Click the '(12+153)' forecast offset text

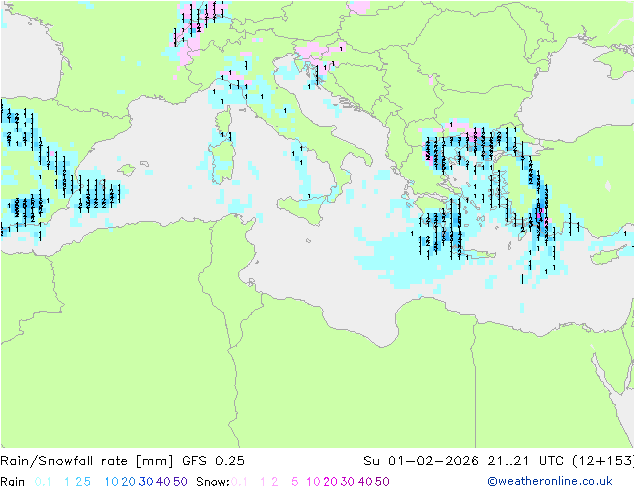pos(603,461)
